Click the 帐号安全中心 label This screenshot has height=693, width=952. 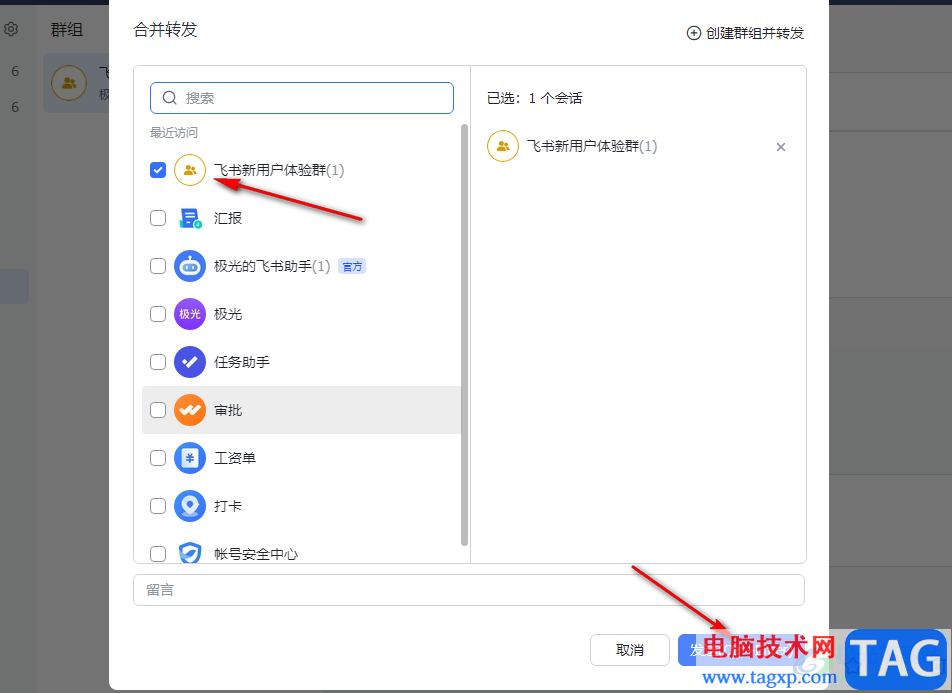click(x=256, y=554)
